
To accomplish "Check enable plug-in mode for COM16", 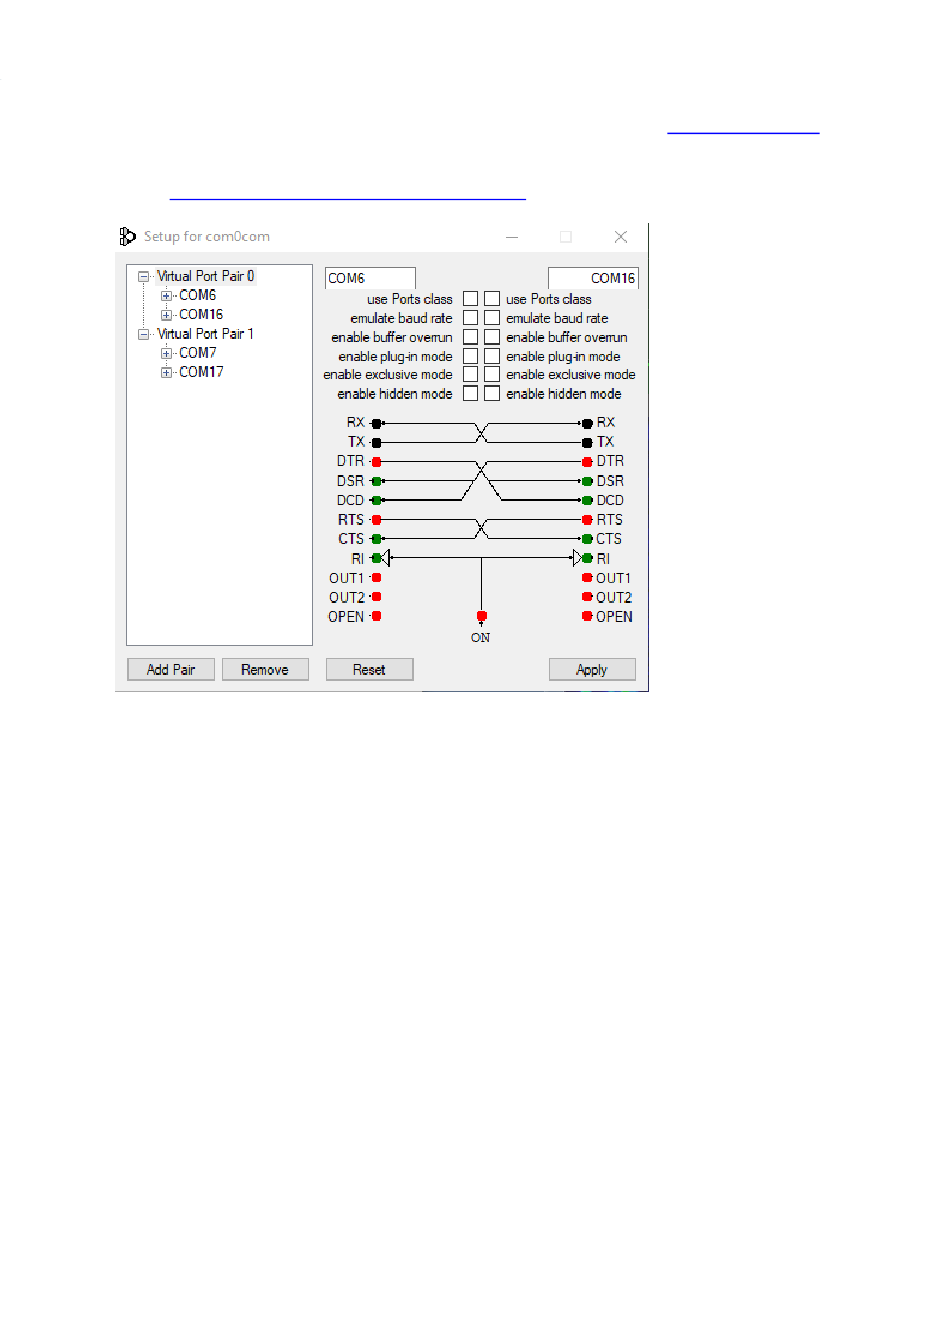I will 492,356.
